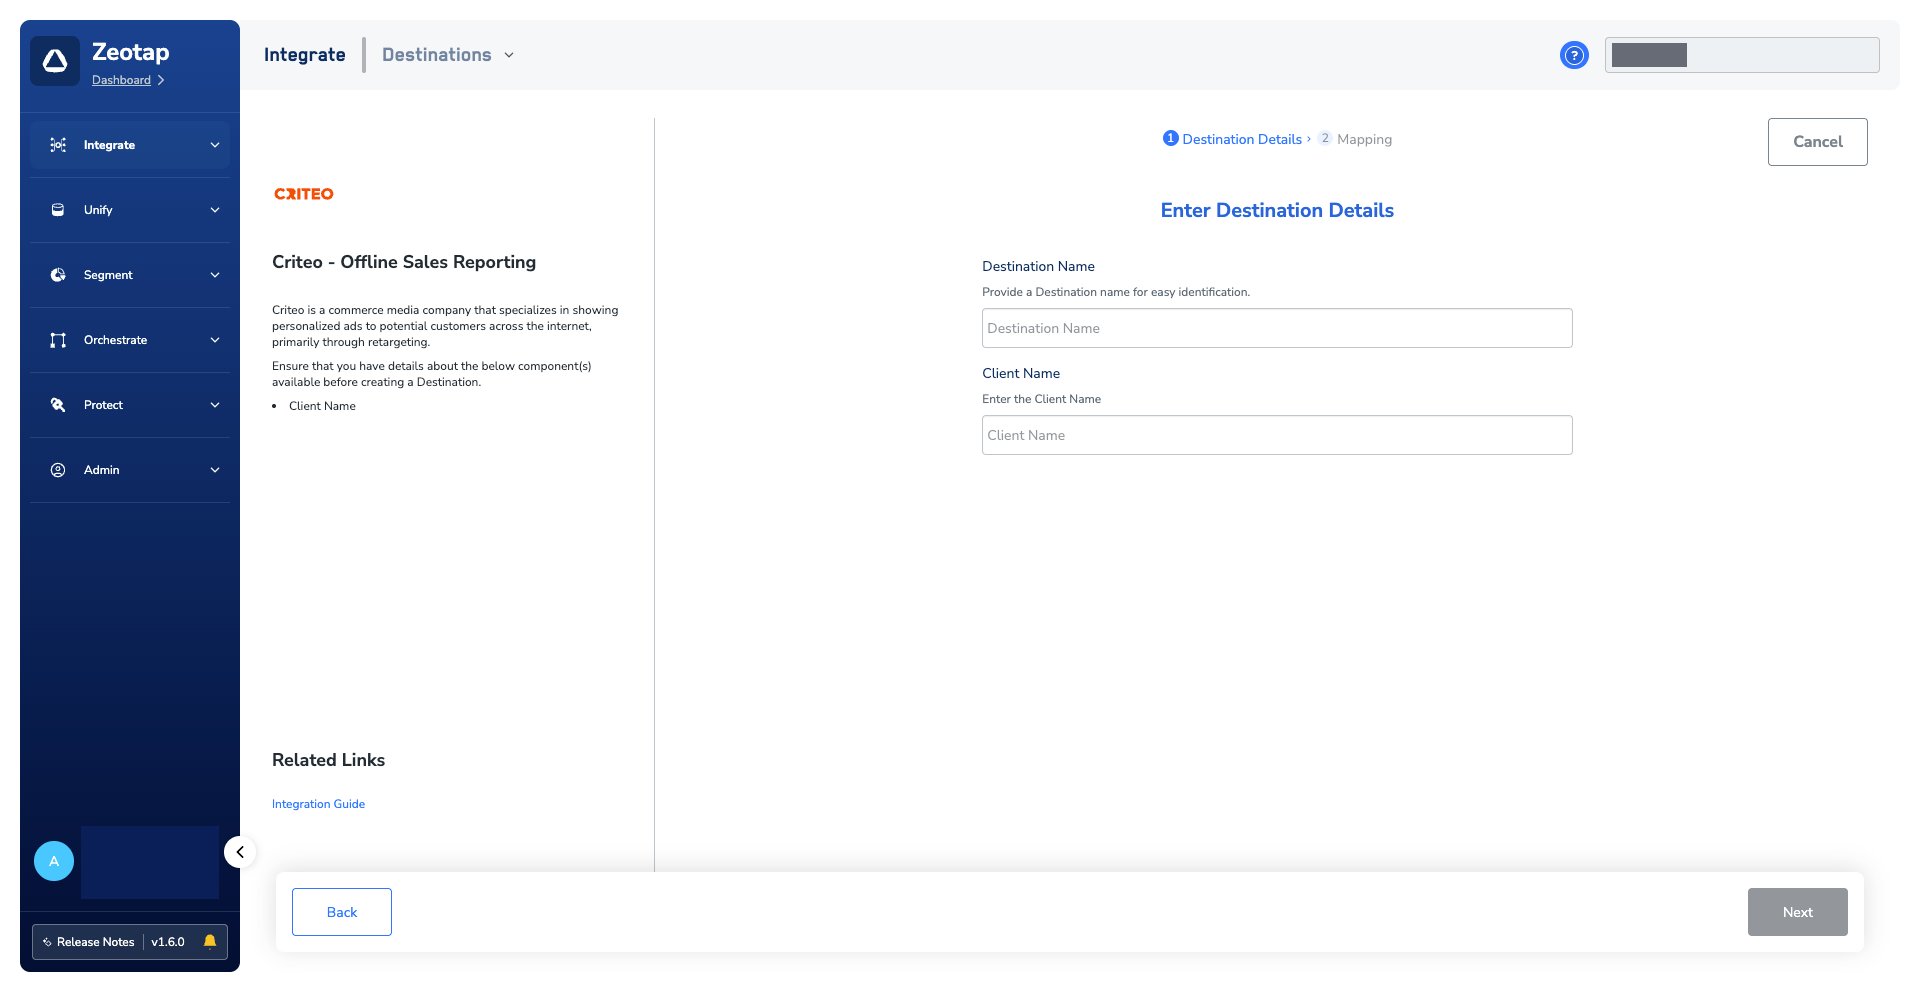This screenshot has width=1920, height=992.
Task: Click the Integrate sidebar icon
Action: pos(58,145)
